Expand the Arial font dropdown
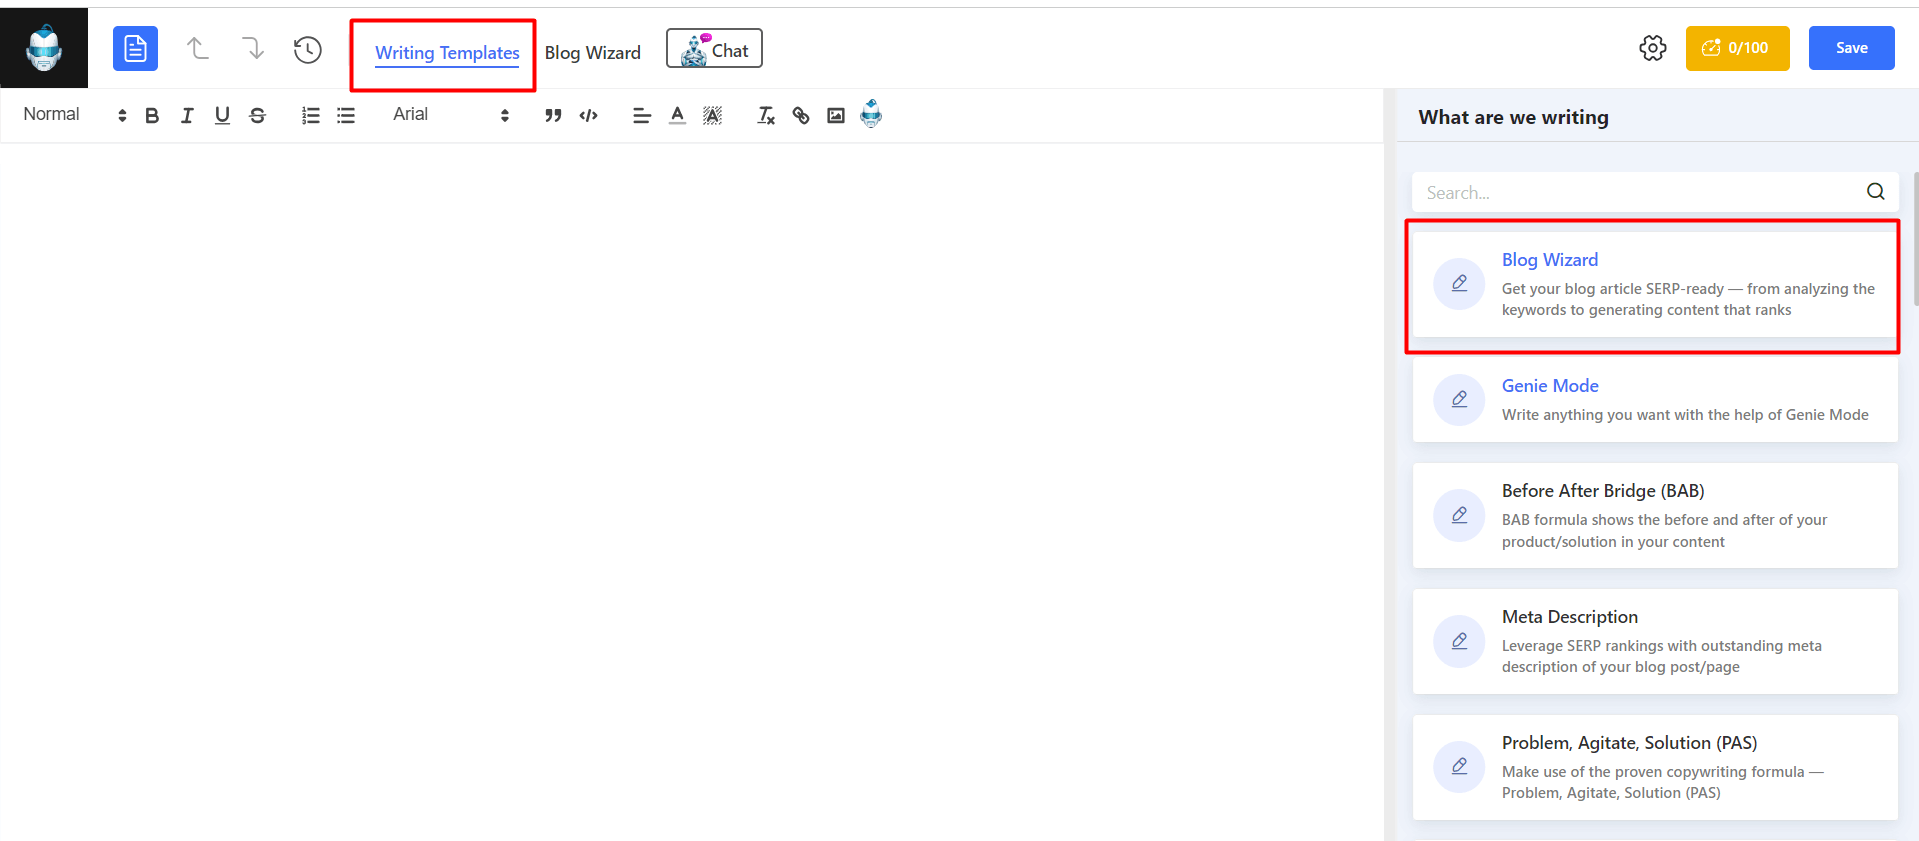 click(451, 115)
